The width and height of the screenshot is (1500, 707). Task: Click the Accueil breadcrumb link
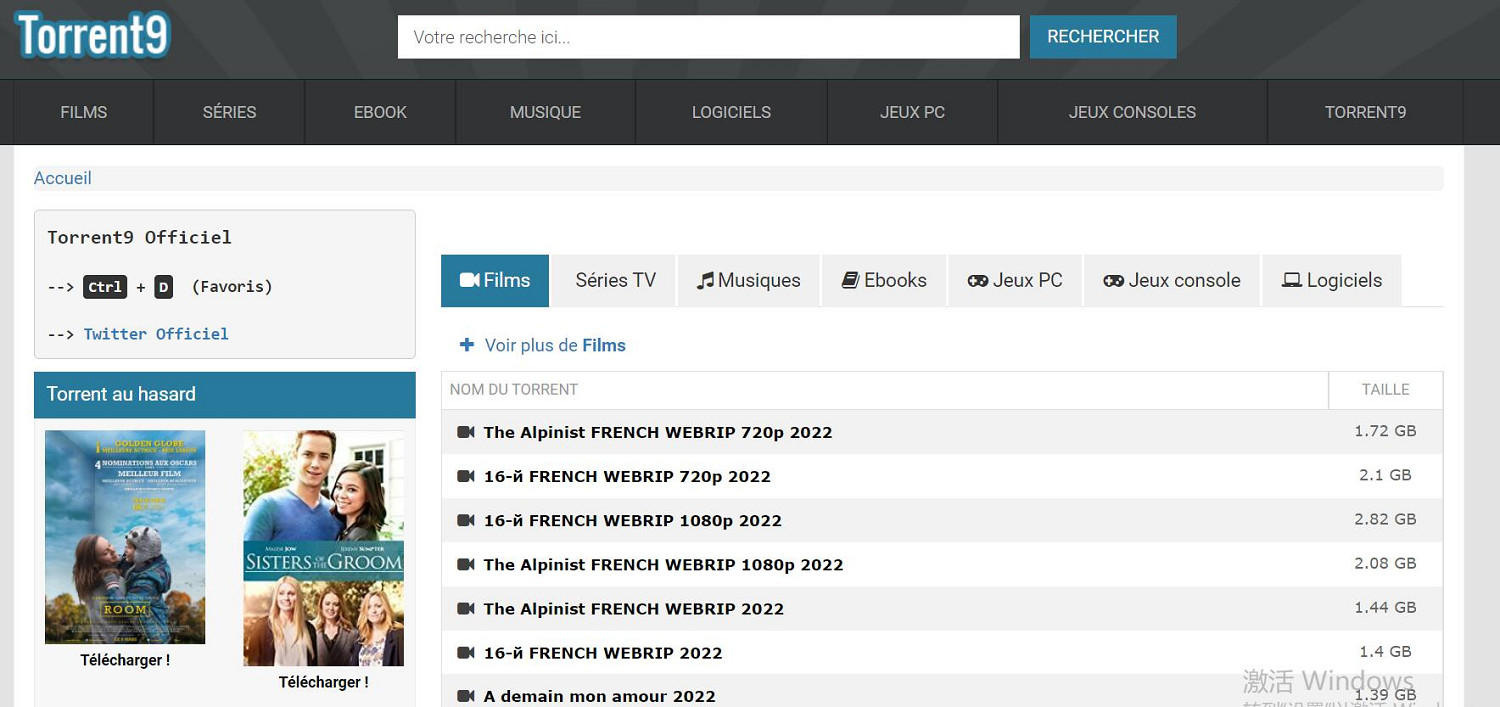[x=63, y=178]
